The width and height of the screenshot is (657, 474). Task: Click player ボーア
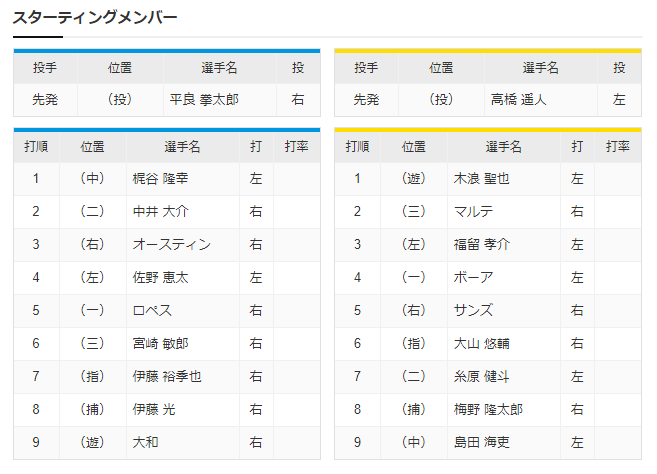pos(473,277)
